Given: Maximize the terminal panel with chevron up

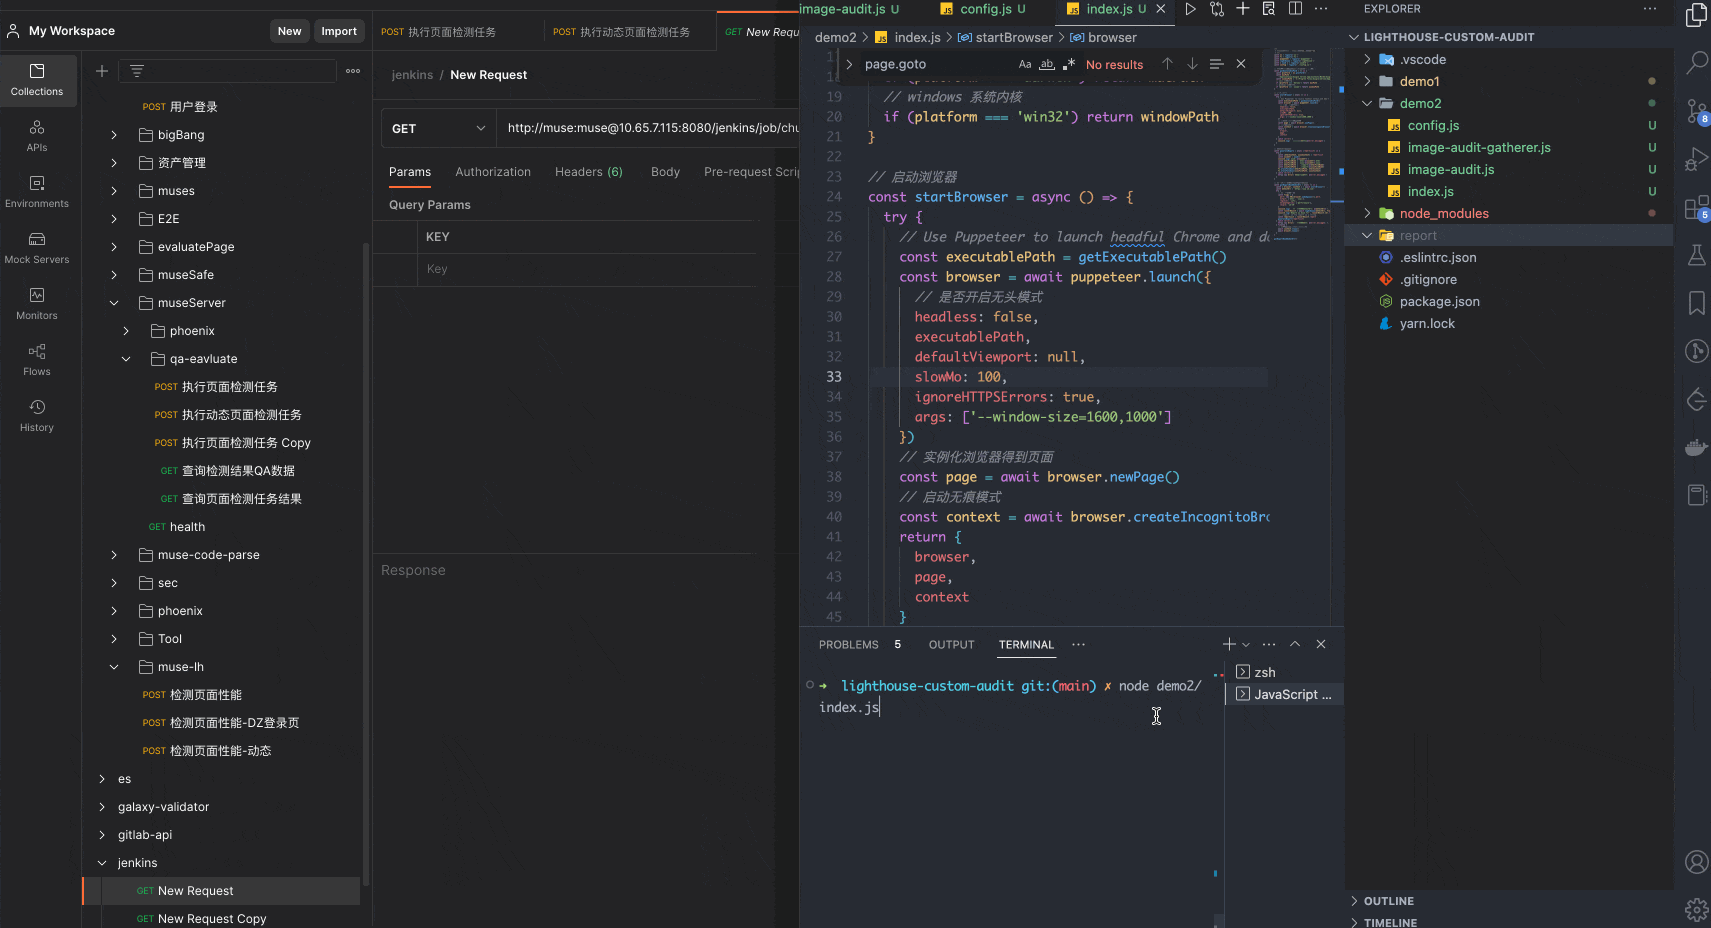Looking at the screenshot, I should point(1295,645).
